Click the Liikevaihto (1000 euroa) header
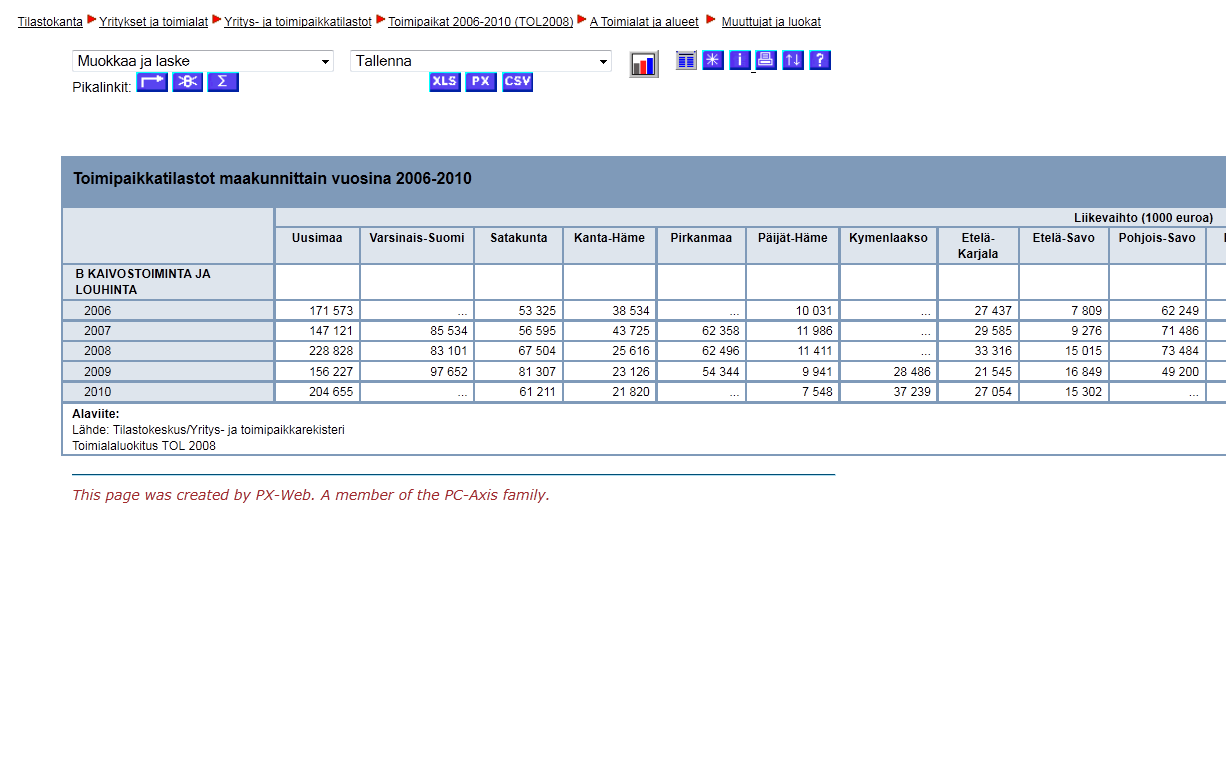 pos(1143,218)
